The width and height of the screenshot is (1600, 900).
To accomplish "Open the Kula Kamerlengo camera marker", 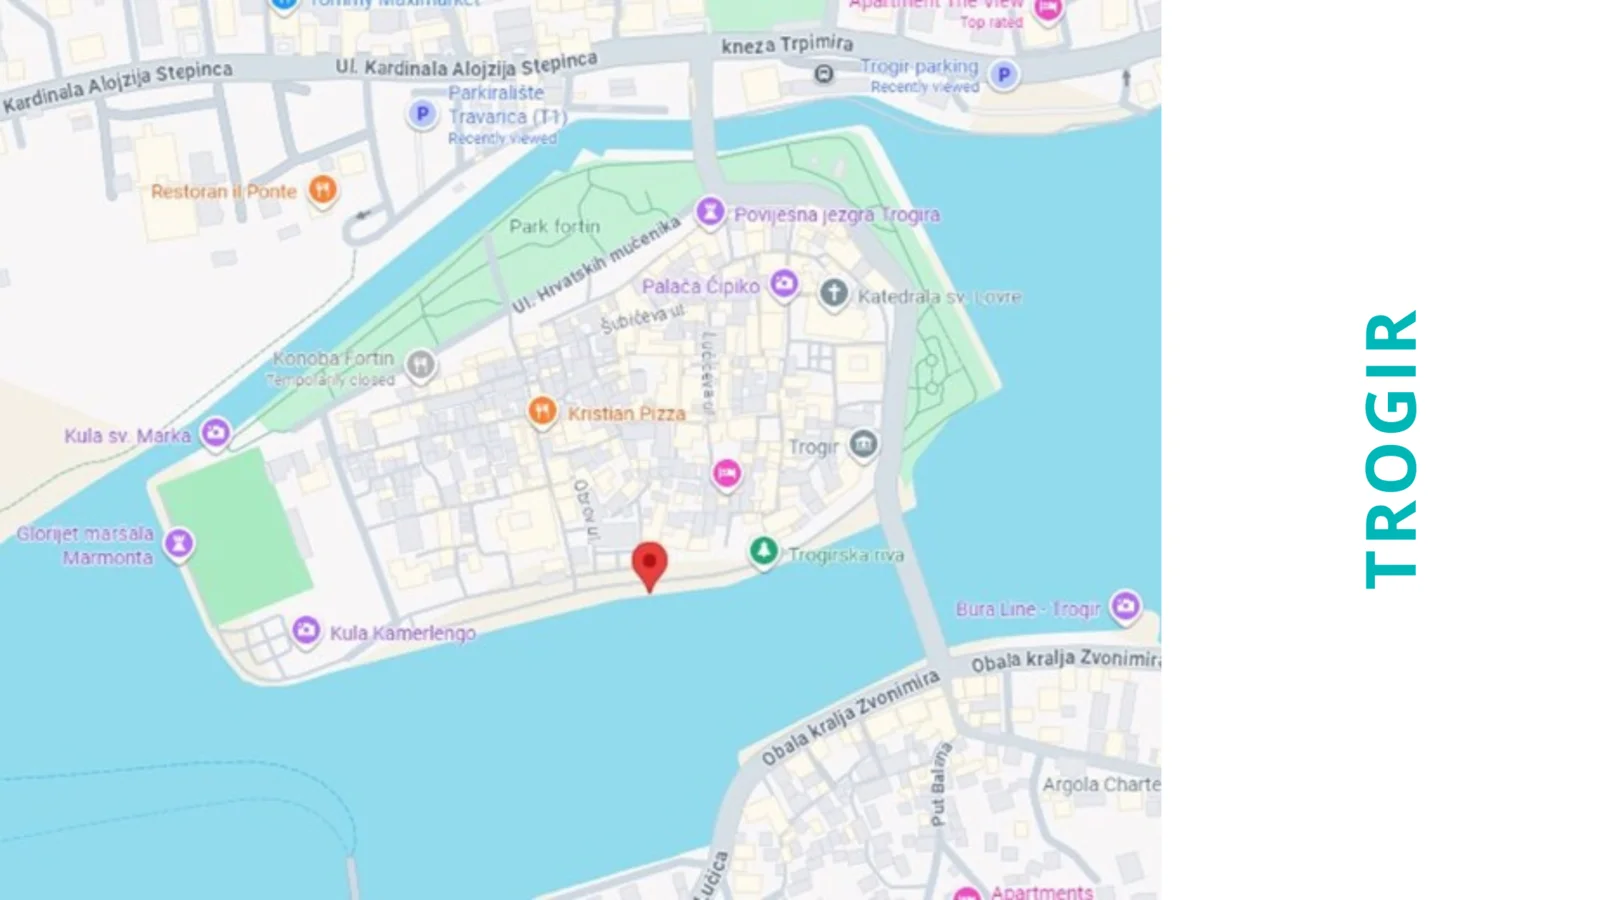I will click(306, 630).
